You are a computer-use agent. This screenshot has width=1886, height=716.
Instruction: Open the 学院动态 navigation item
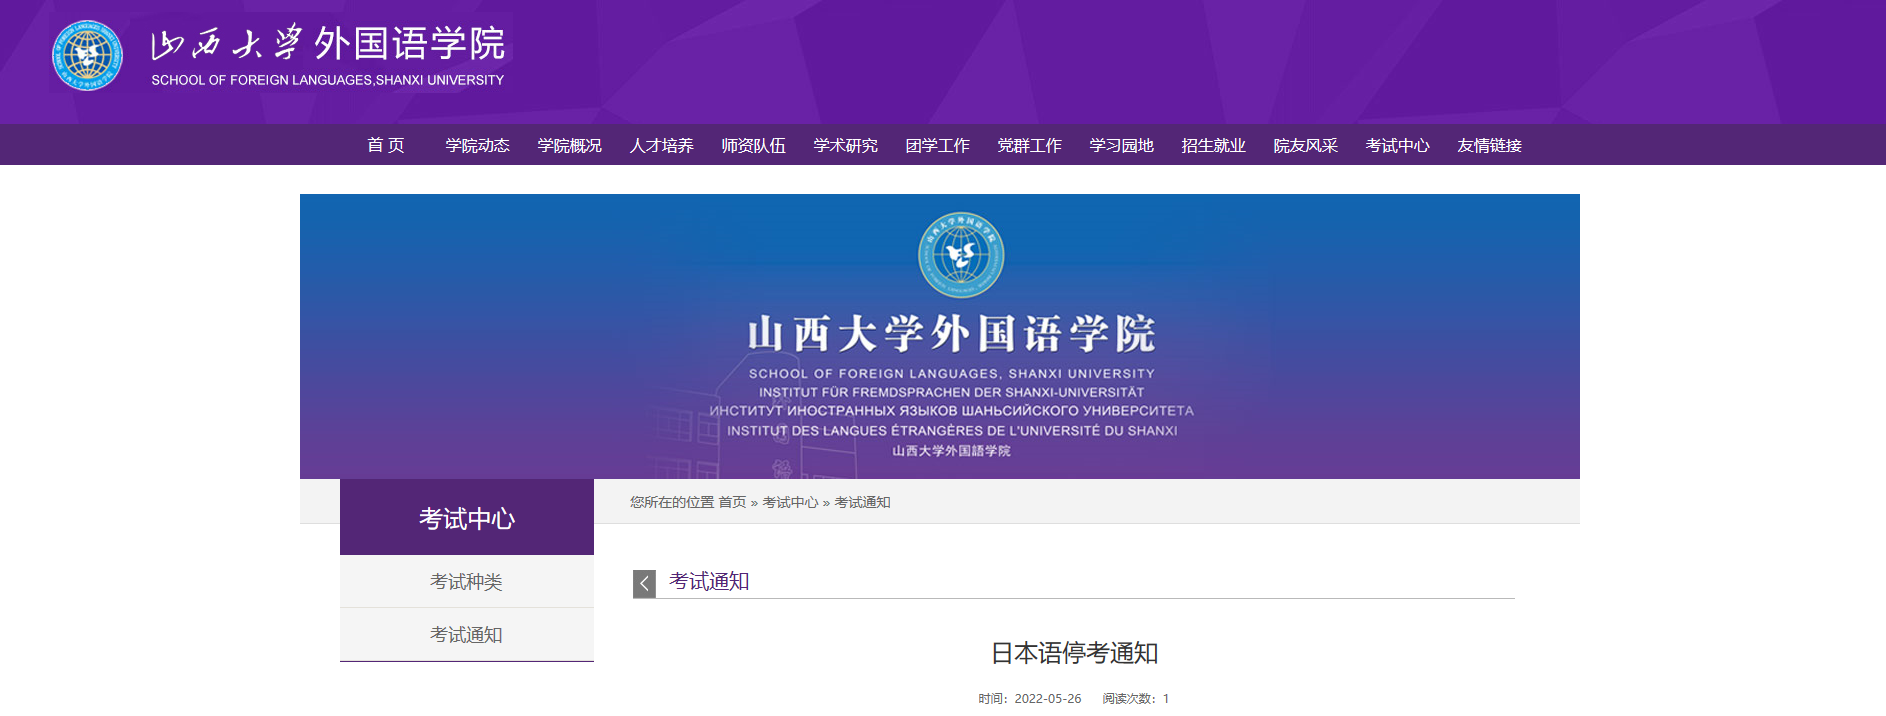click(478, 145)
